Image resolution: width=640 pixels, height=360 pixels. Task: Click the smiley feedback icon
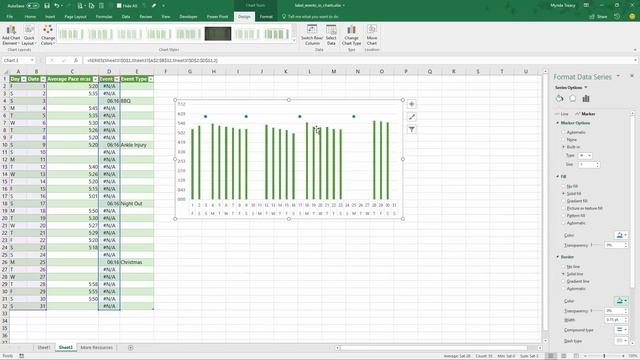click(x=632, y=17)
